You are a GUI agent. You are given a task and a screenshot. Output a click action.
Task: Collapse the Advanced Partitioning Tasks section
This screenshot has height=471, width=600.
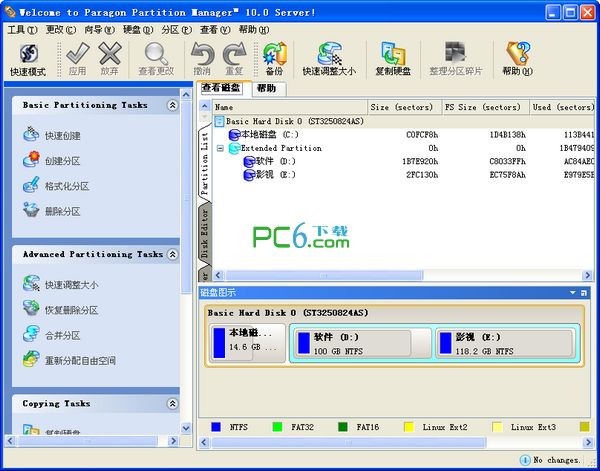pos(172,254)
